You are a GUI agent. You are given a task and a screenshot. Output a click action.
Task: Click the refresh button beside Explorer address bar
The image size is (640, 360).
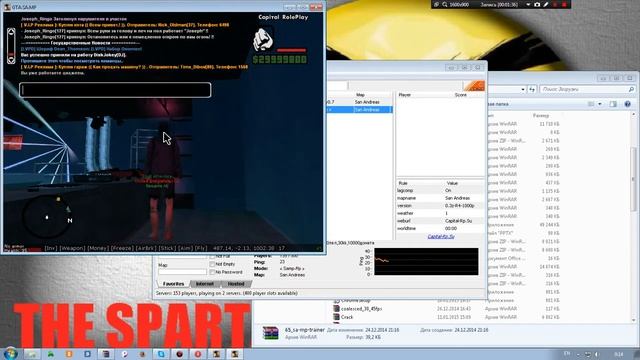pos(532,89)
